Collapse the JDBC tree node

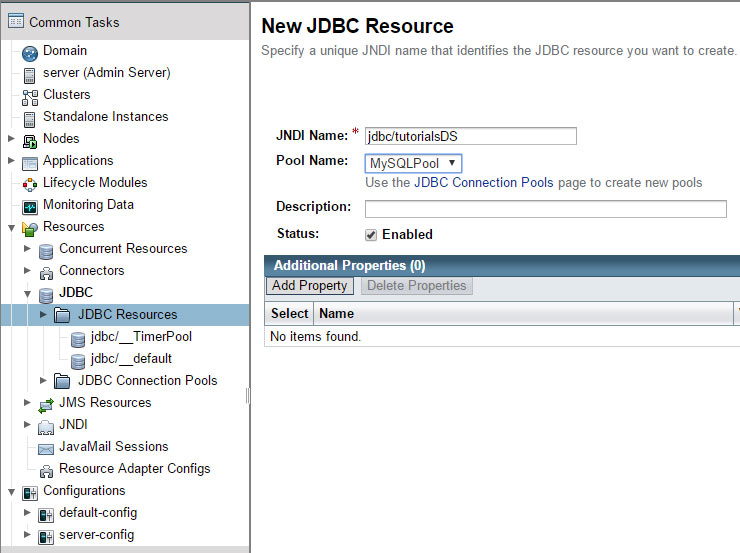[x=27, y=293]
